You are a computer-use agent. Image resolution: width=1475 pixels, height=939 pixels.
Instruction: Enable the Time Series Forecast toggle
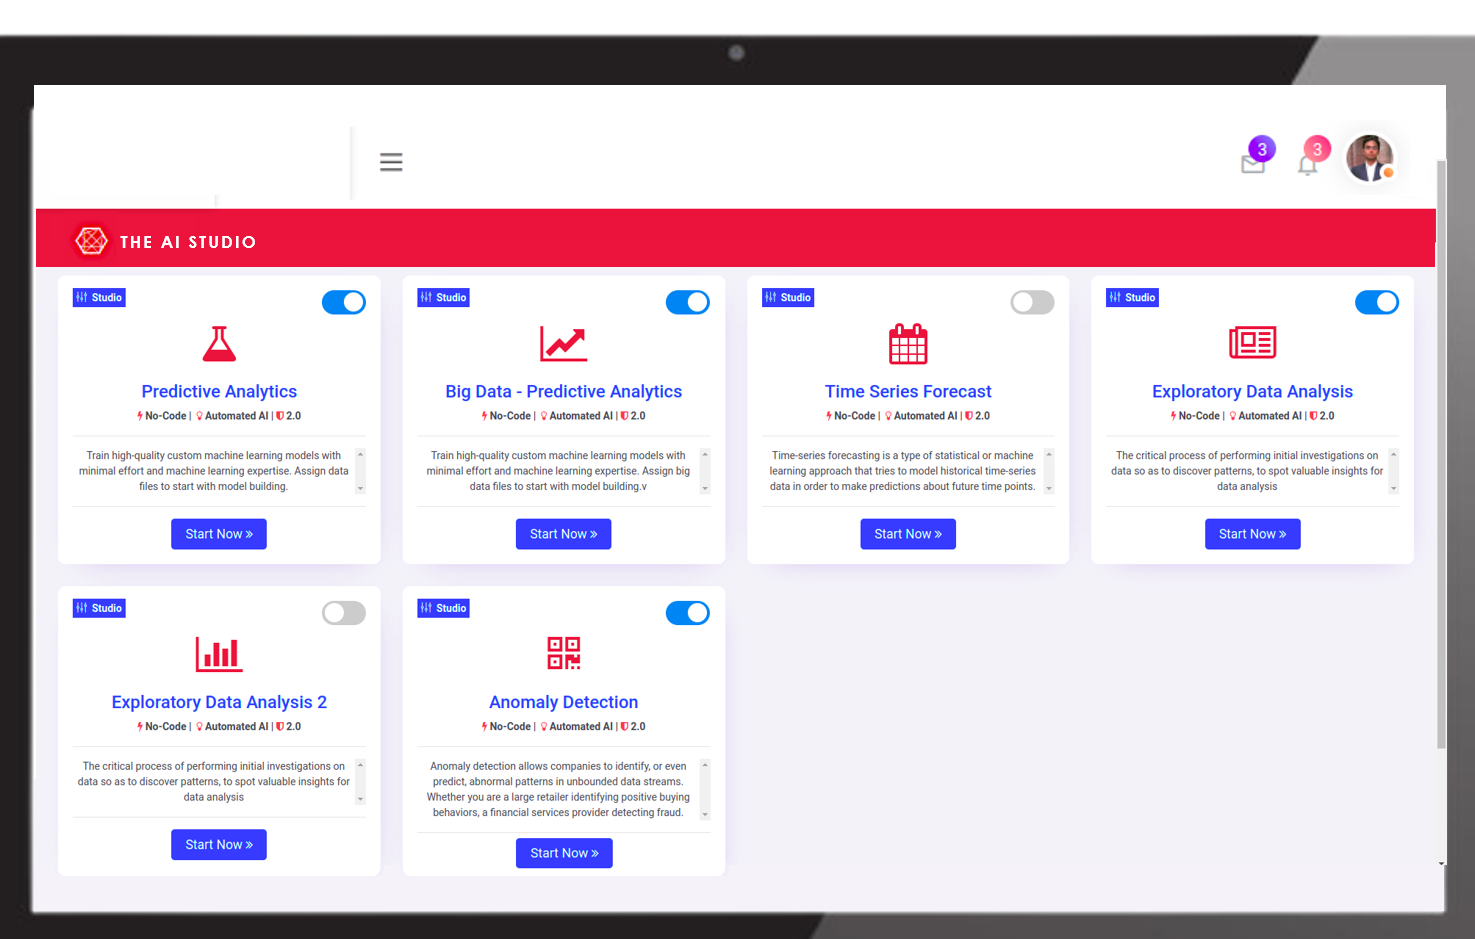(x=1032, y=302)
